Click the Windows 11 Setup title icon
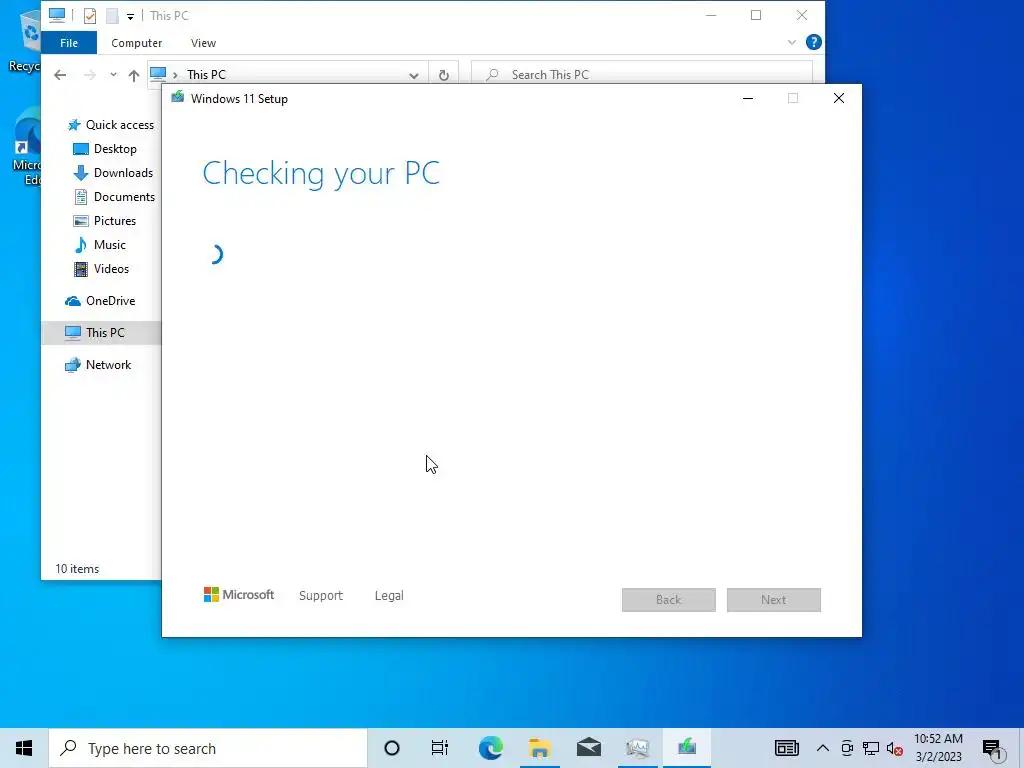Screen dimensions: 1024x768 [178, 98]
